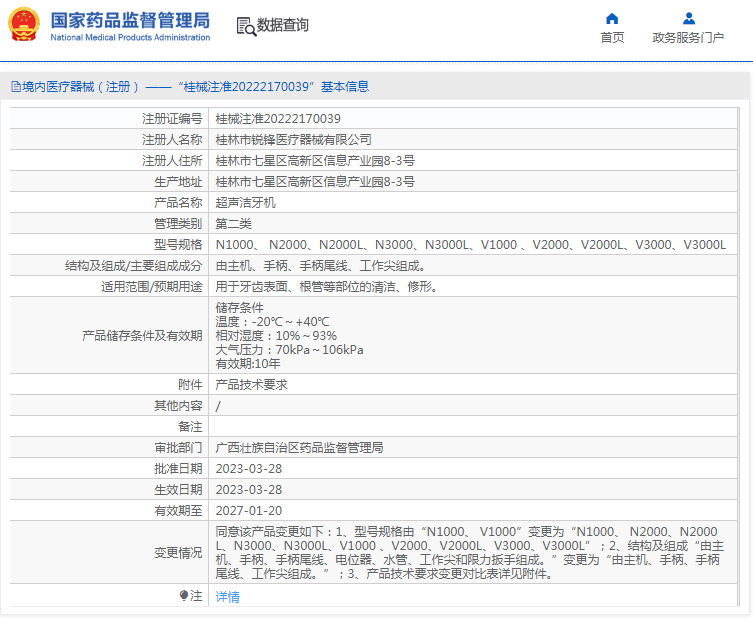Select product name 超声洁牙机
Screen dimensions: 753x618
tap(245, 203)
